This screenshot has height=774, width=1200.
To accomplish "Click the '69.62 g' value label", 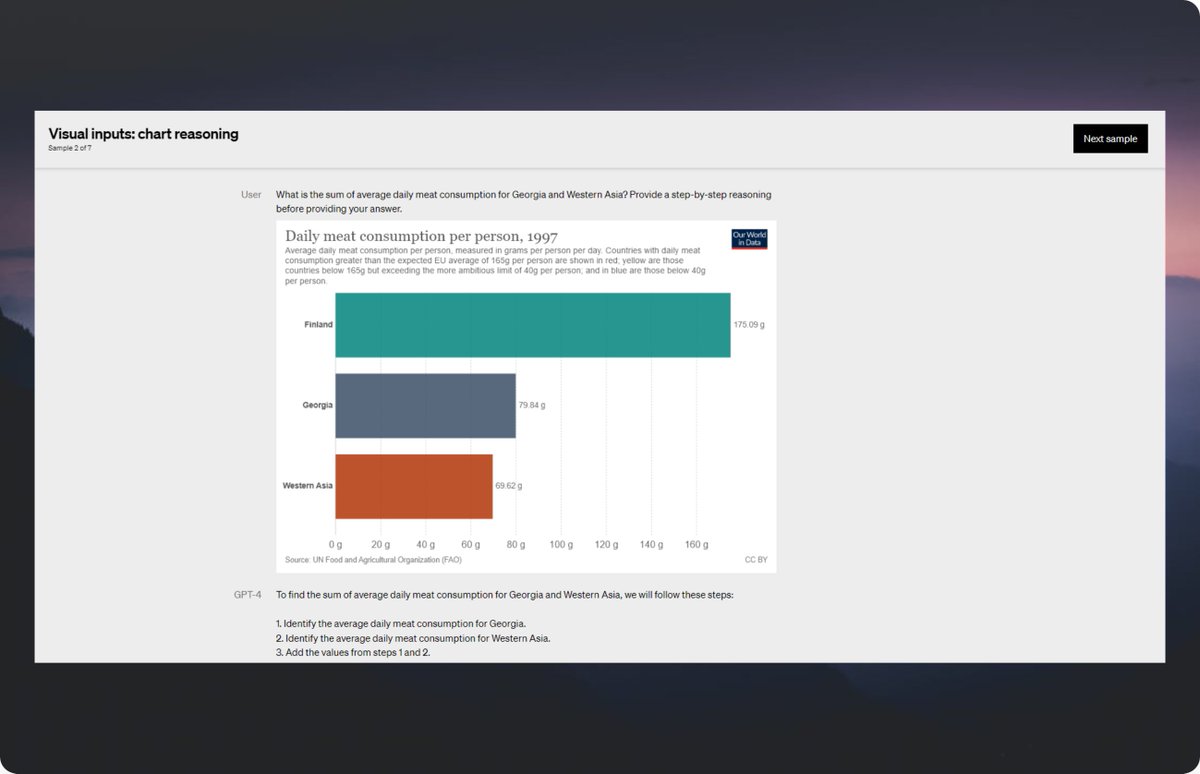I will coord(509,486).
